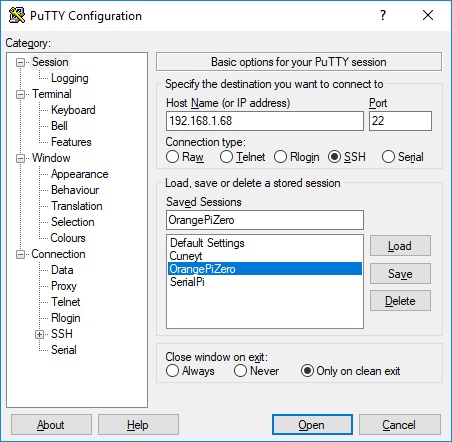Click the Cancel button
Viewport: 452px width, 442px height.
pos(399,425)
